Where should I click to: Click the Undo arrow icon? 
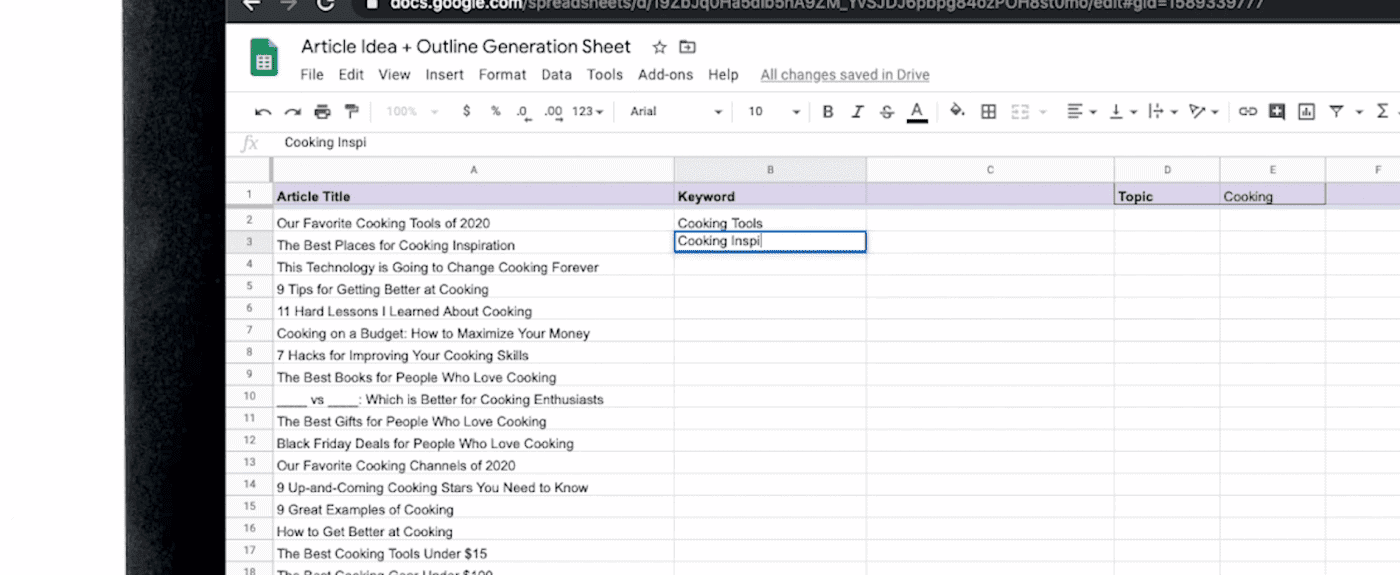click(263, 112)
